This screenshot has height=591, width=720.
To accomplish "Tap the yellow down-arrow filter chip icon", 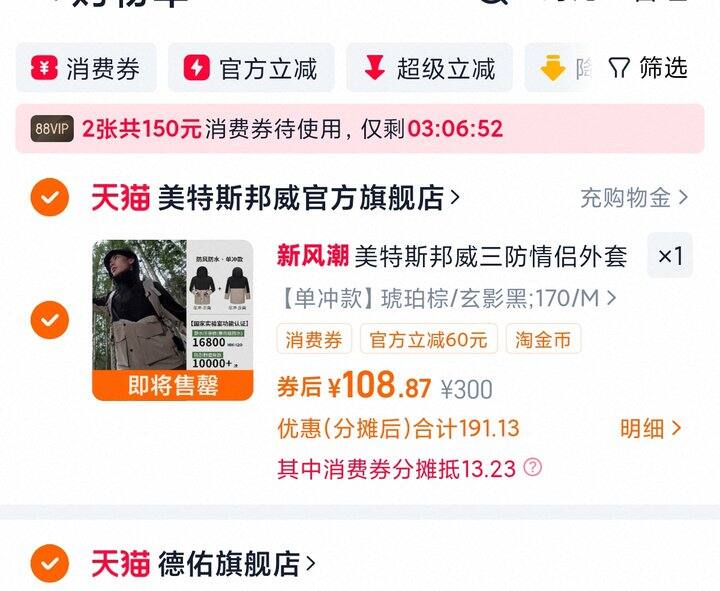I will 552,68.
